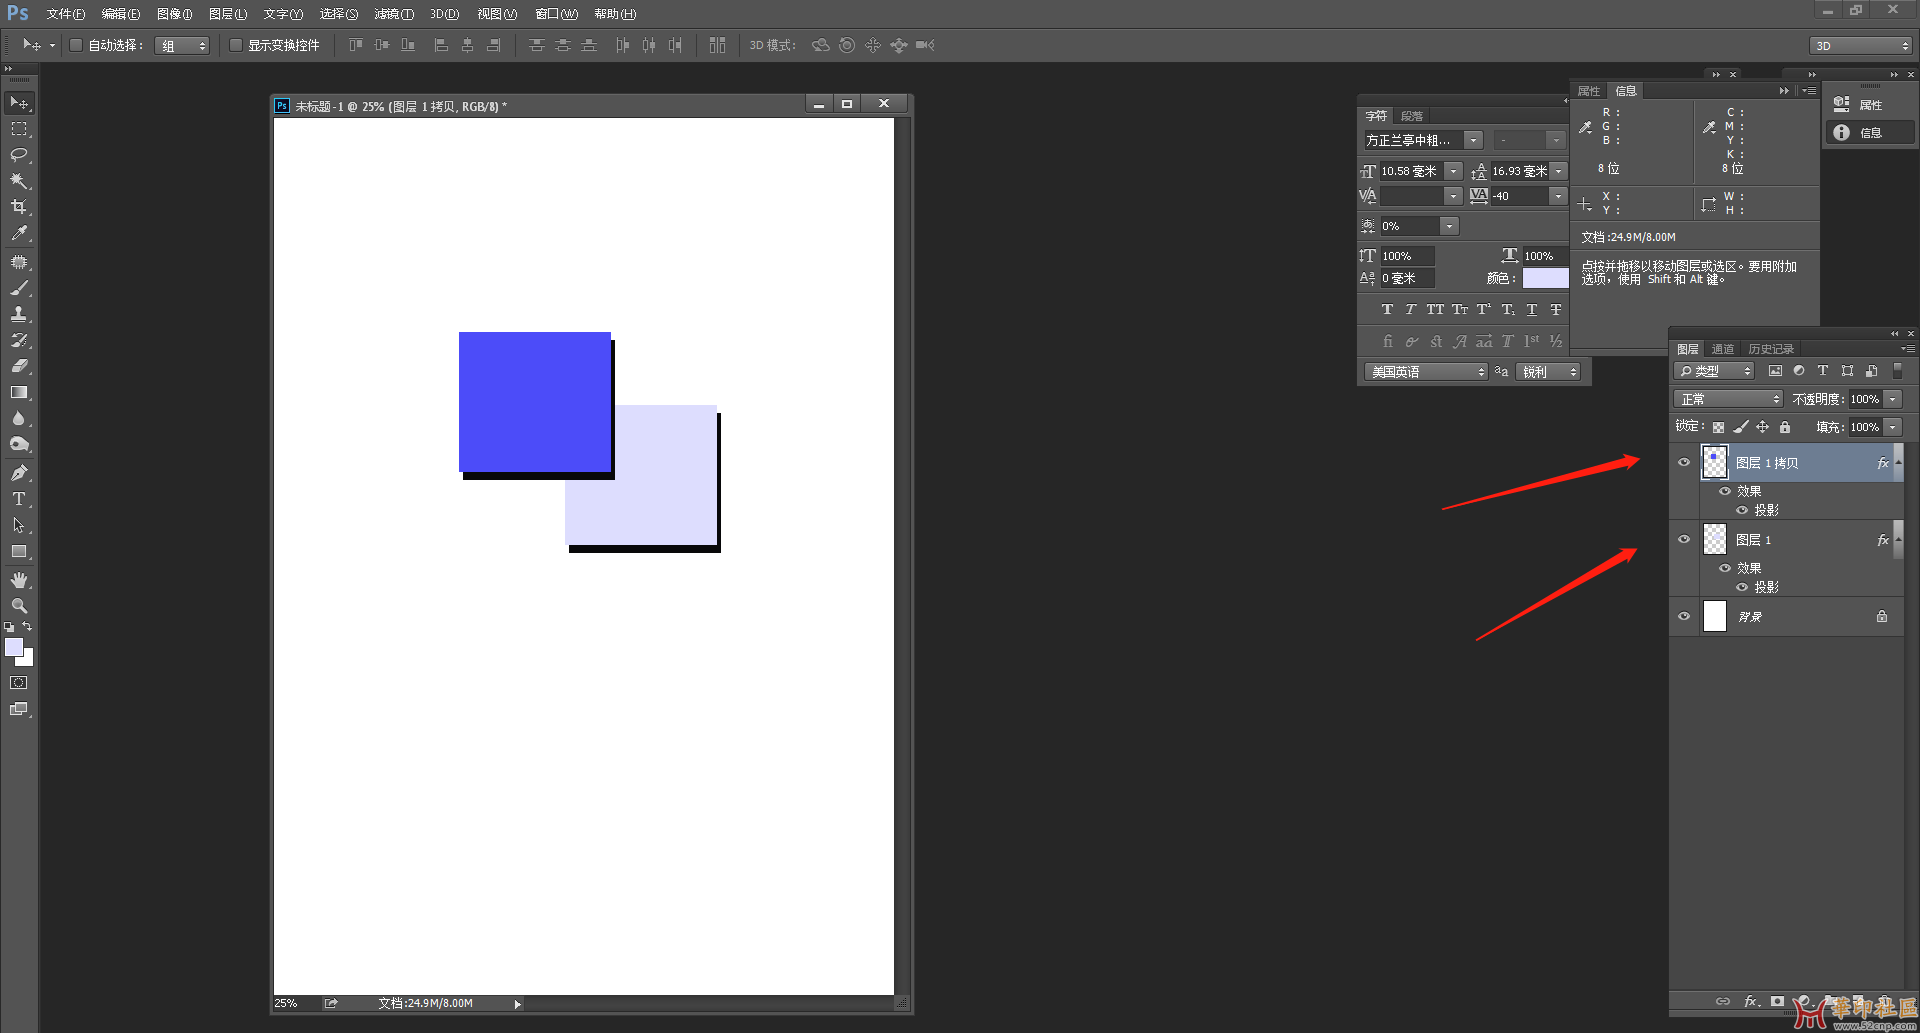Open the 图像(I) menu
Viewport: 1920px width, 1033px height.
point(175,14)
